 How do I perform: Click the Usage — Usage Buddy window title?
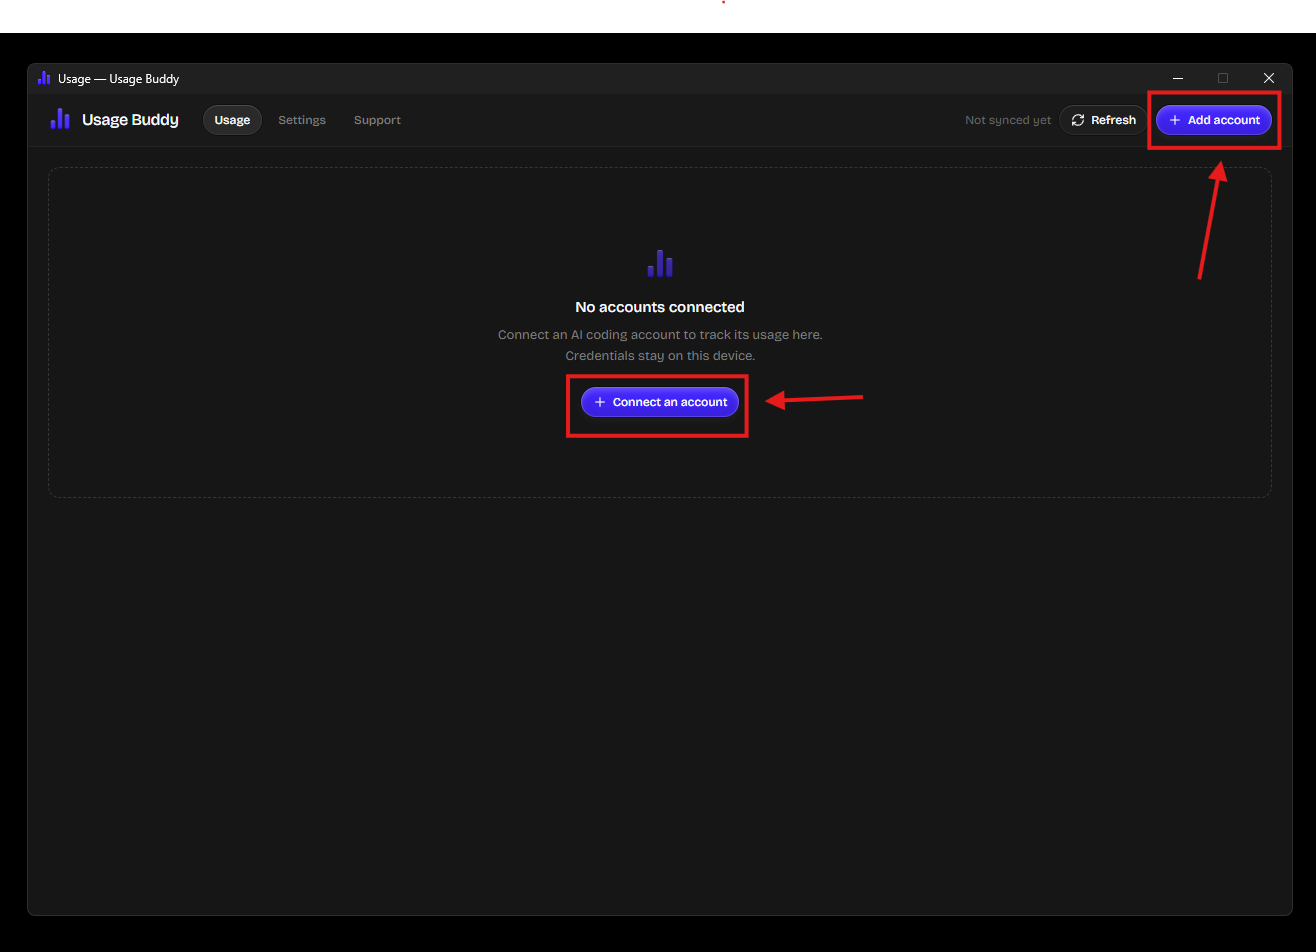[x=119, y=79]
